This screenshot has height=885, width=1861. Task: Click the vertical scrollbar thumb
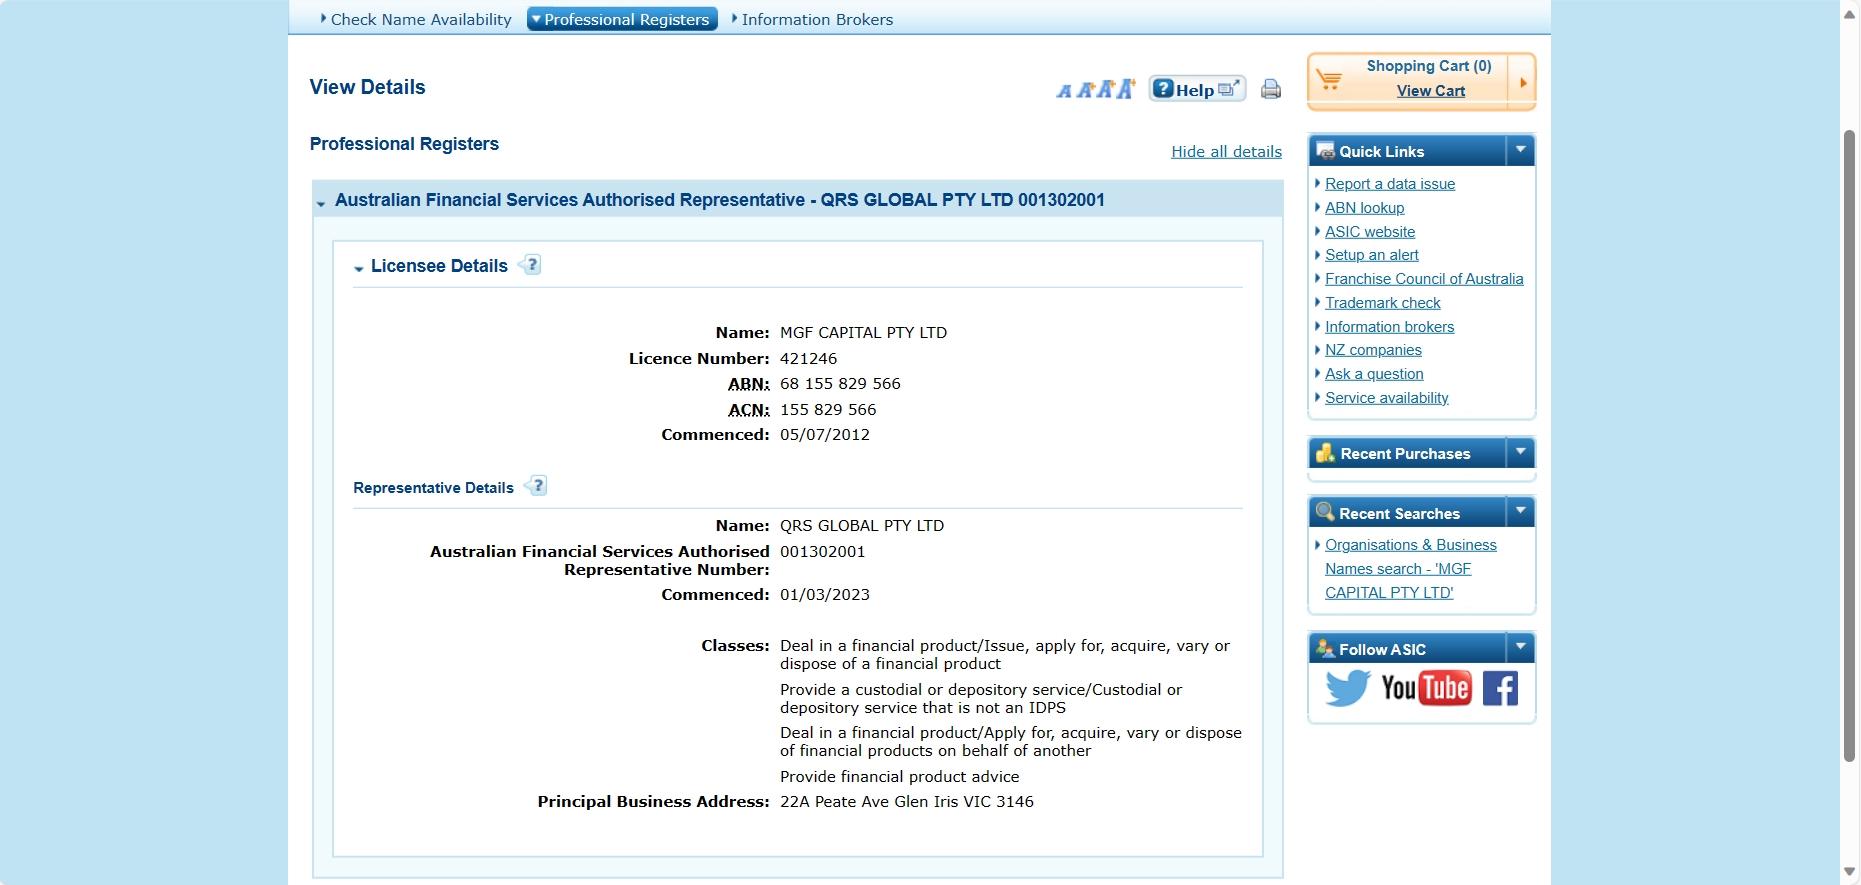pos(1850,445)
